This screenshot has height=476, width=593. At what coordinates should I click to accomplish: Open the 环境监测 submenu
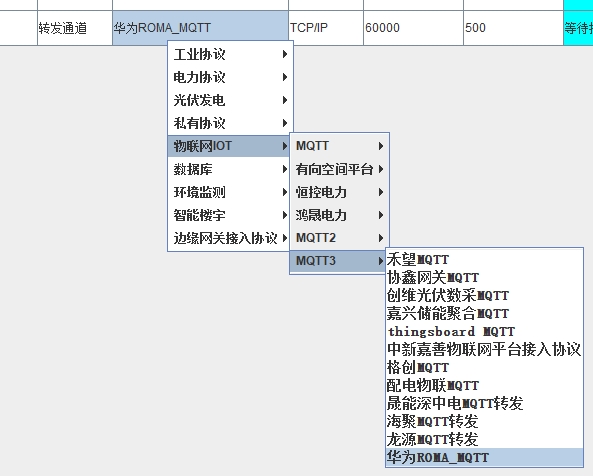pyautogui.click(x=229, y=192)
